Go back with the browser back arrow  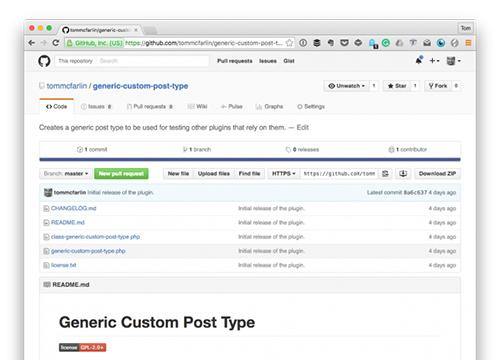pos(32,43)
